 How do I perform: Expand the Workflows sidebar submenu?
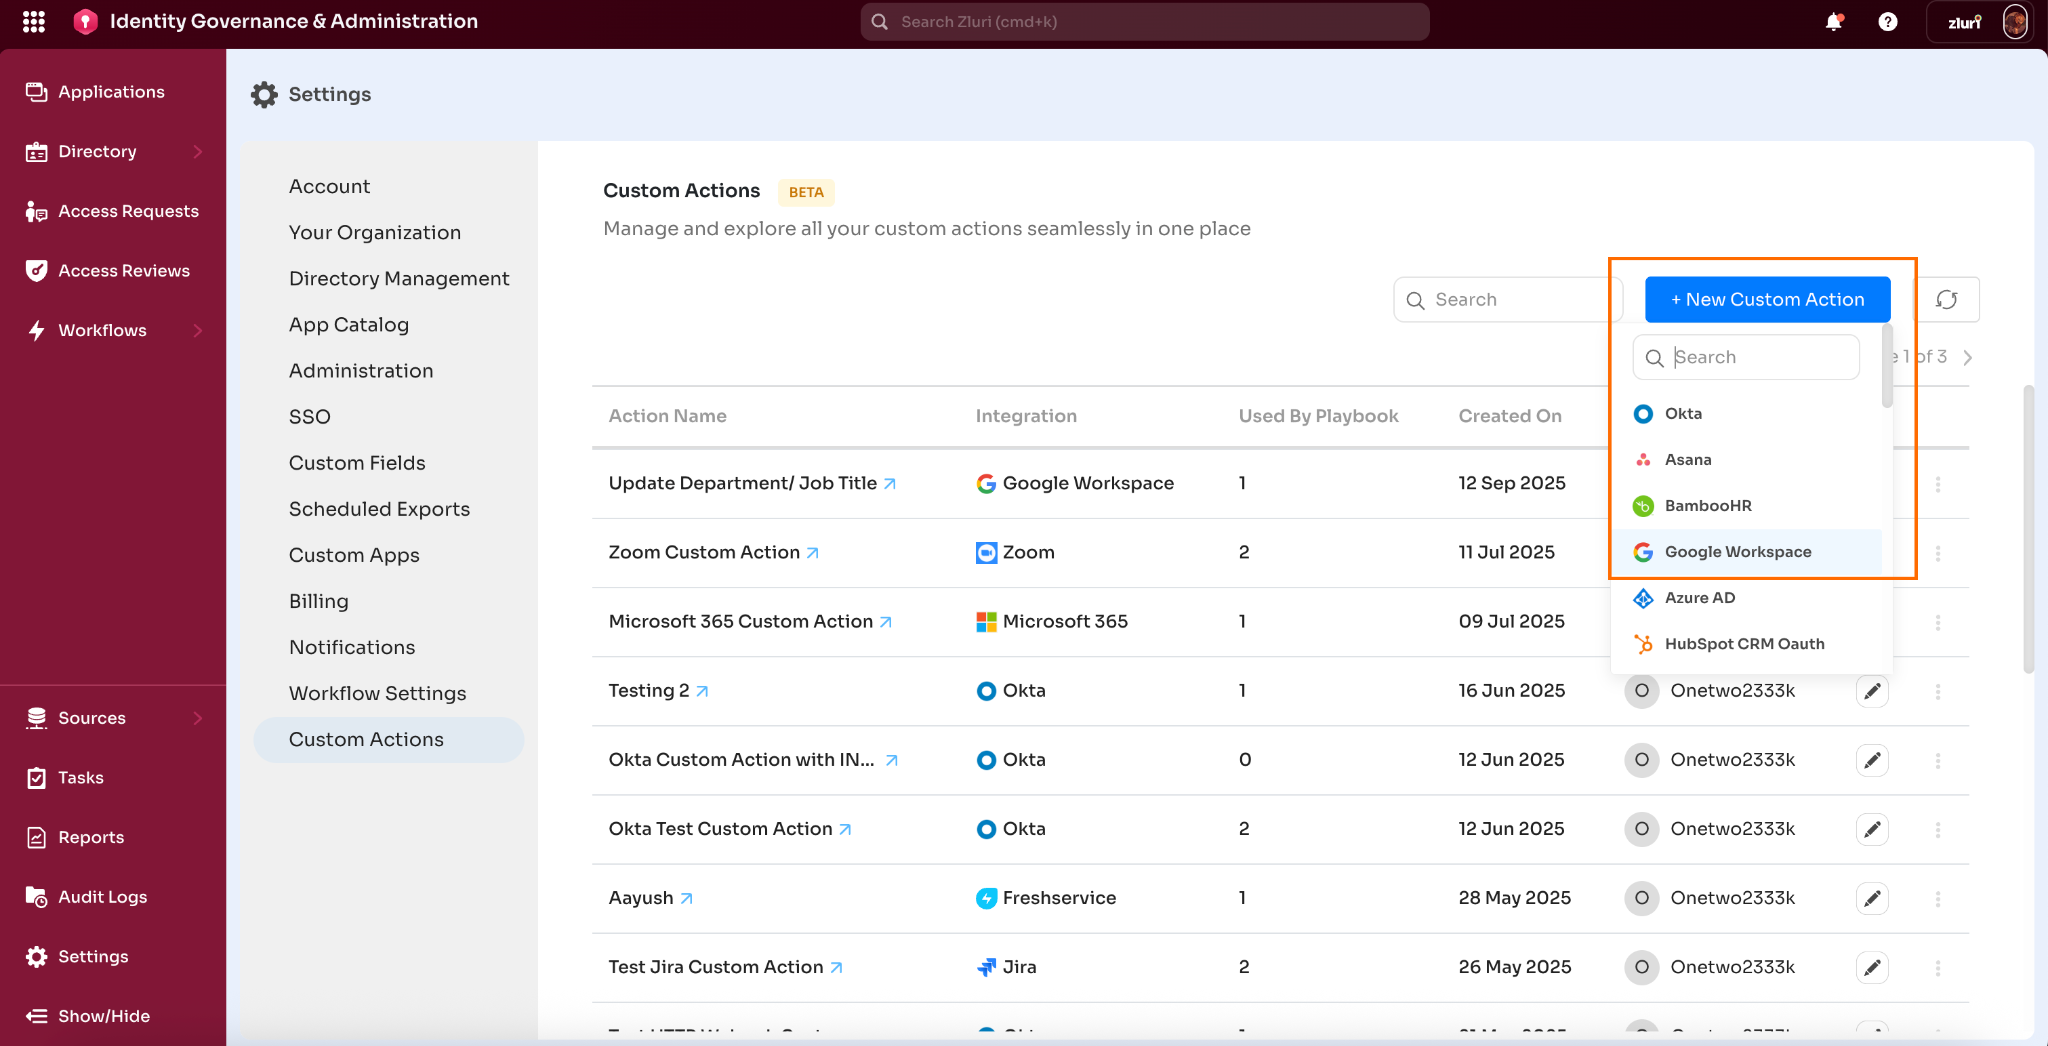198,331
